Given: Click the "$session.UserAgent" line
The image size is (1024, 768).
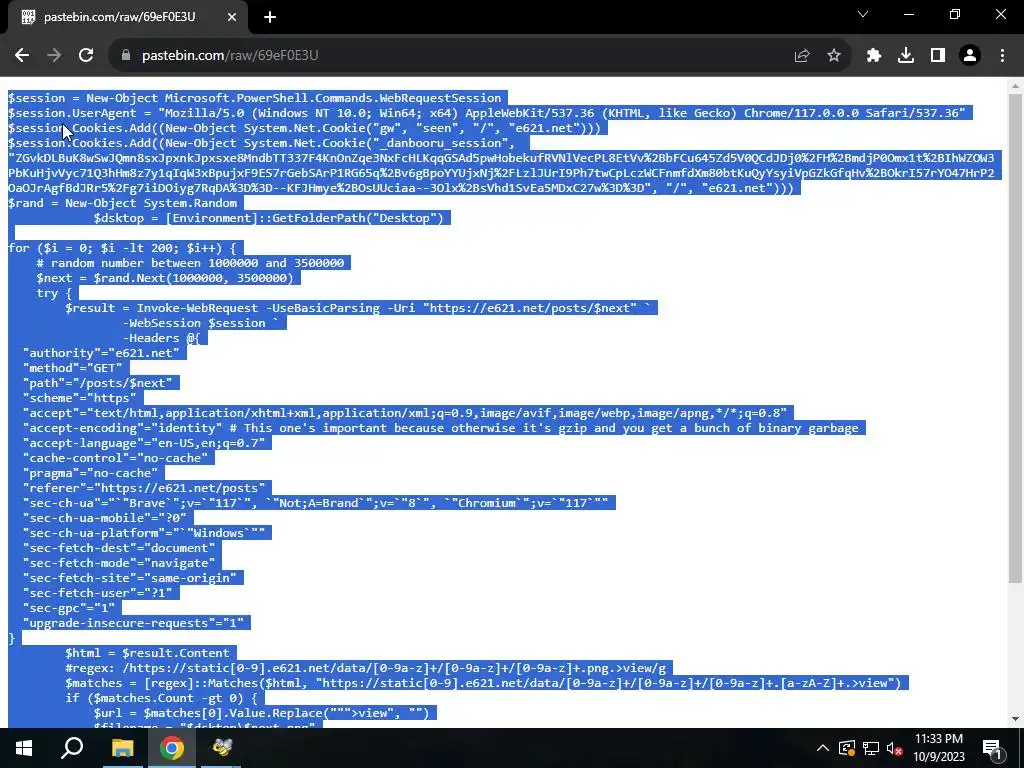Looking at the screenshot, I should pyautogui.click(x=487, y=113).
